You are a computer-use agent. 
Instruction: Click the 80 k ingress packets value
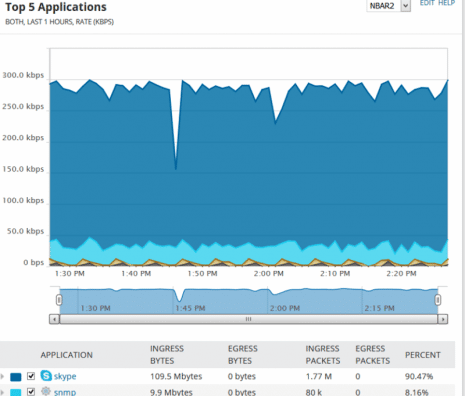(x=314, y=392)
